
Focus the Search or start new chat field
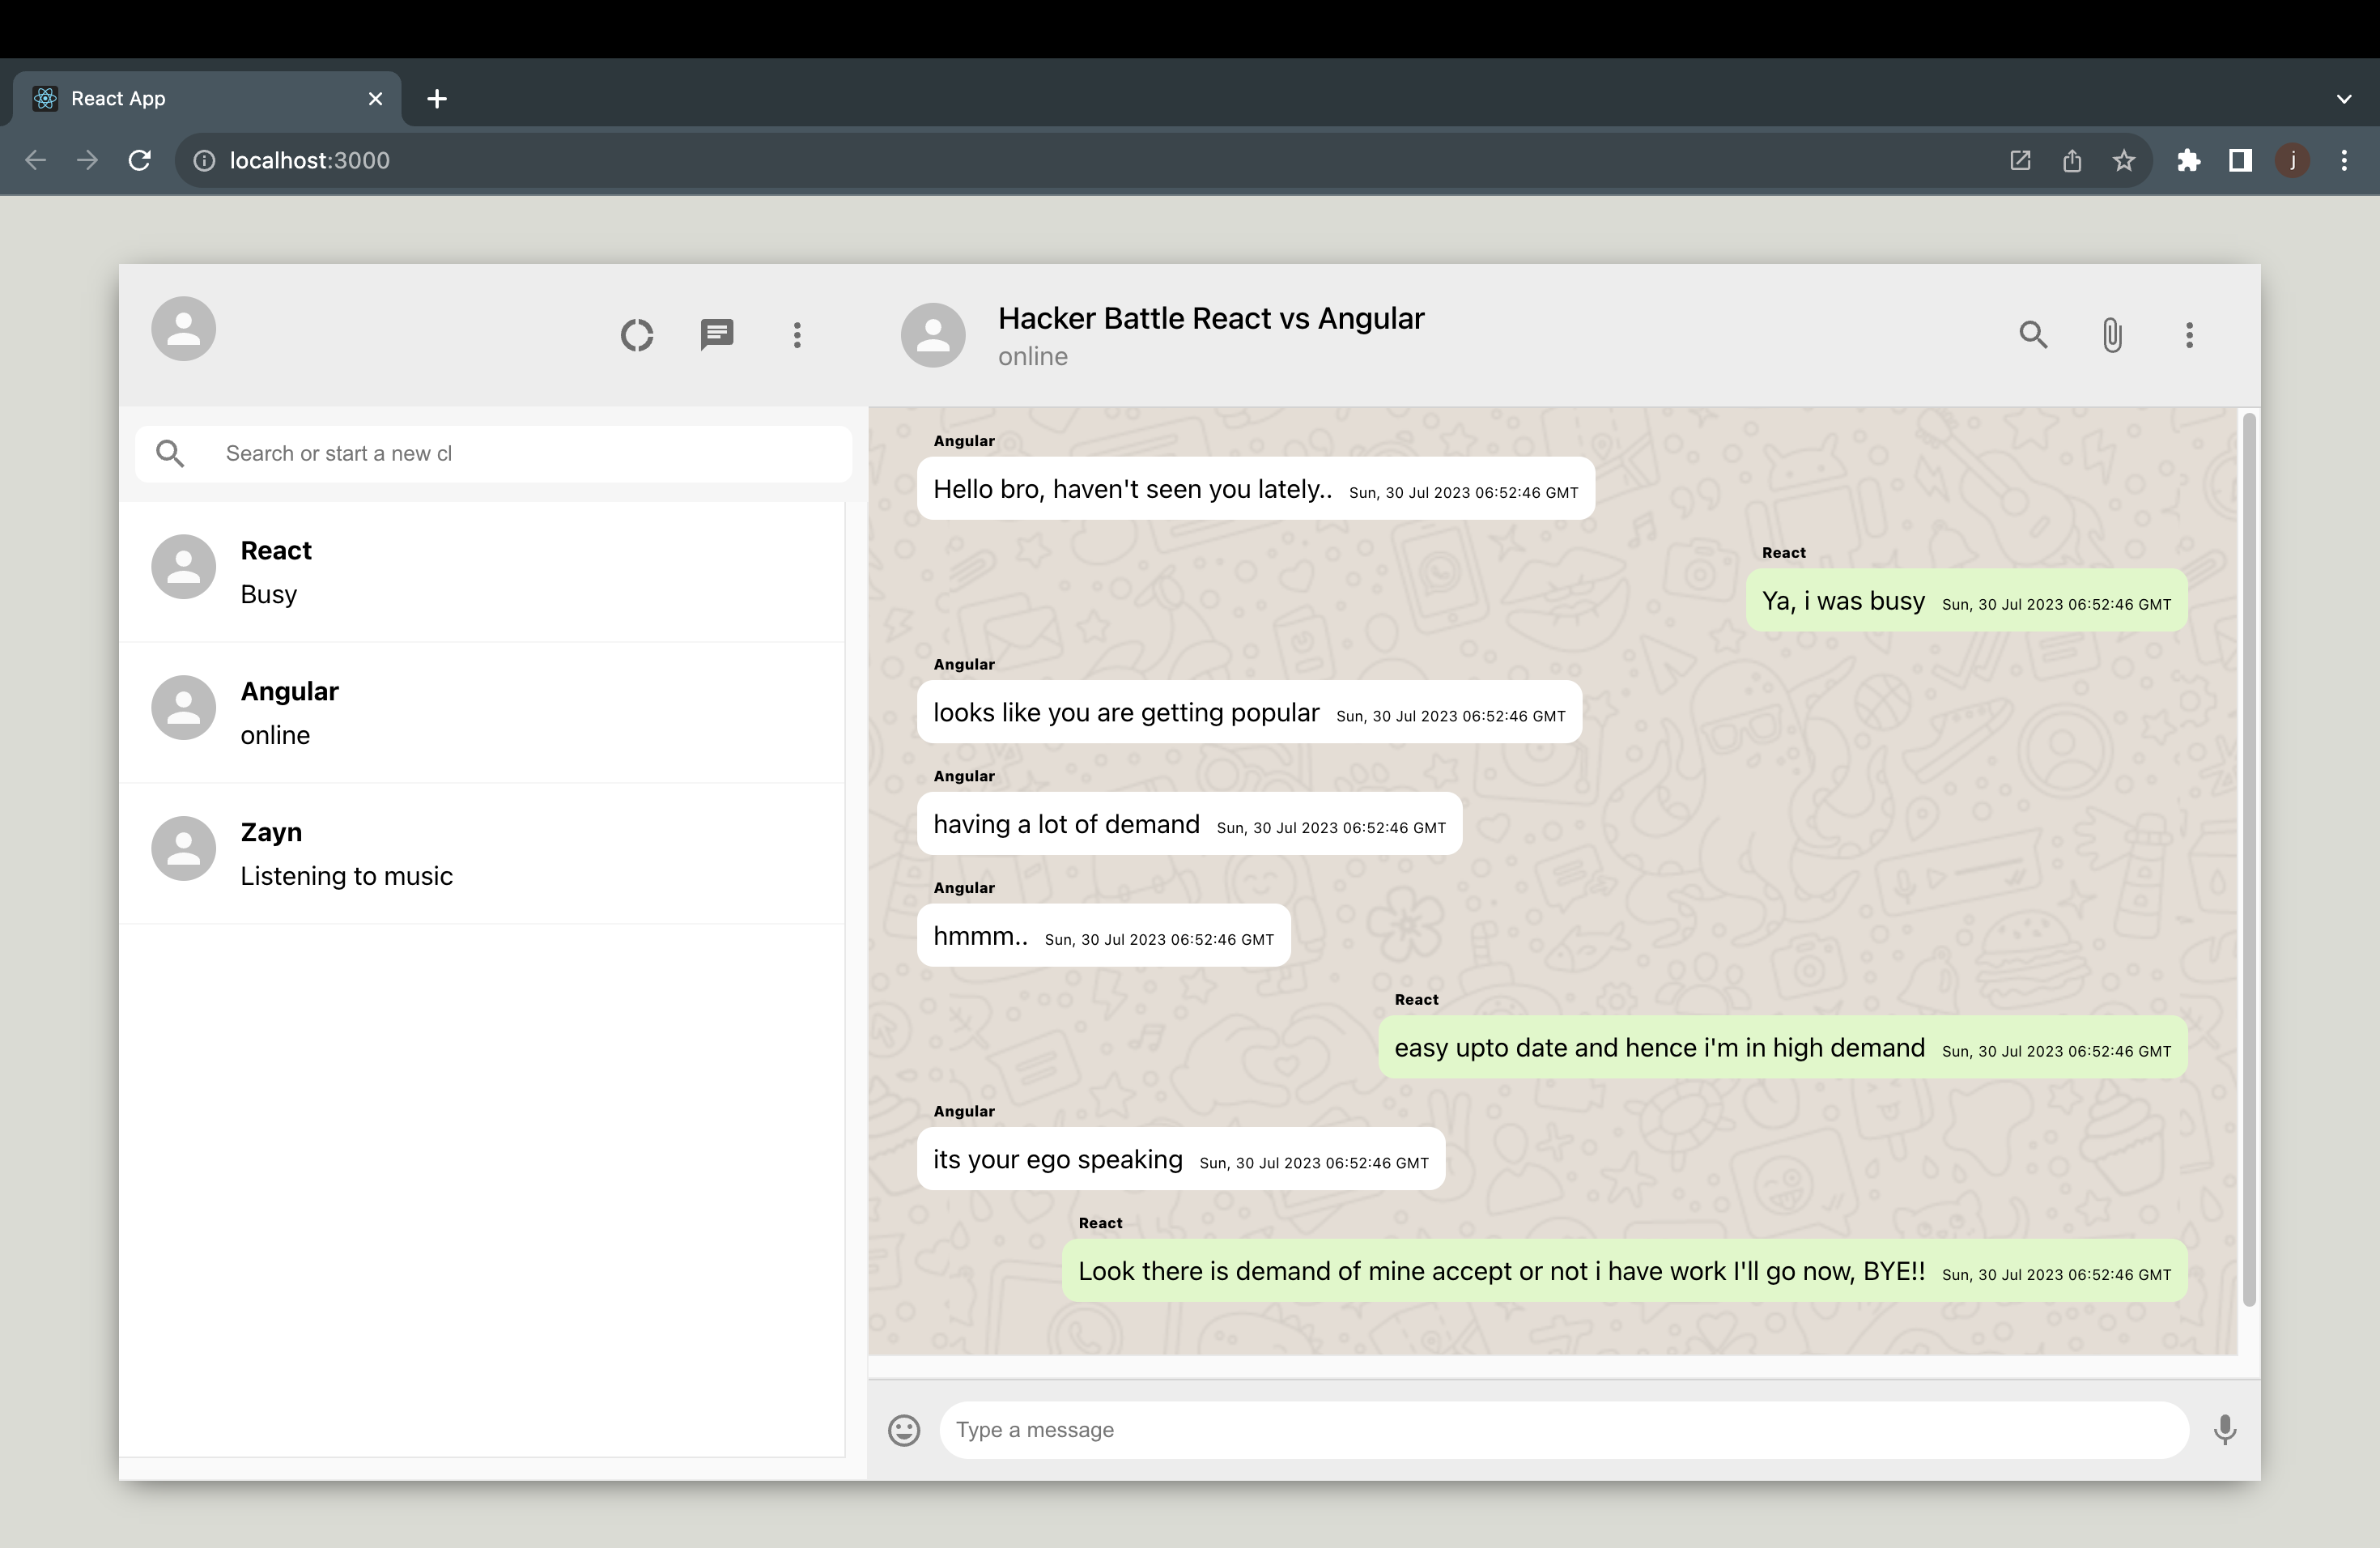coord(530,454)
